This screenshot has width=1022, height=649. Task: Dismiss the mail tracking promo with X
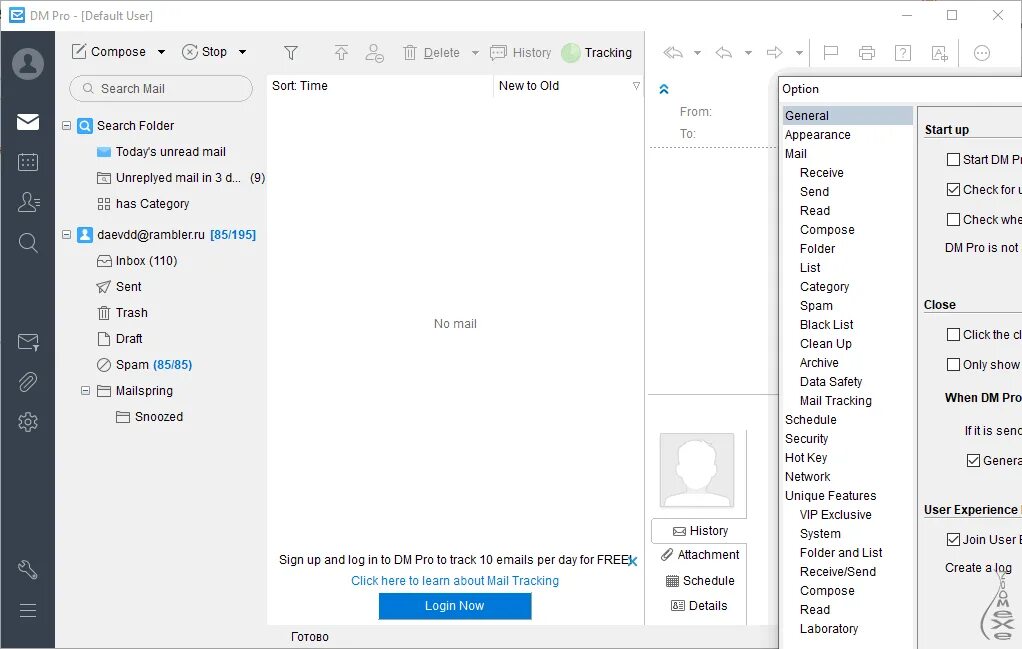[632, 561]
